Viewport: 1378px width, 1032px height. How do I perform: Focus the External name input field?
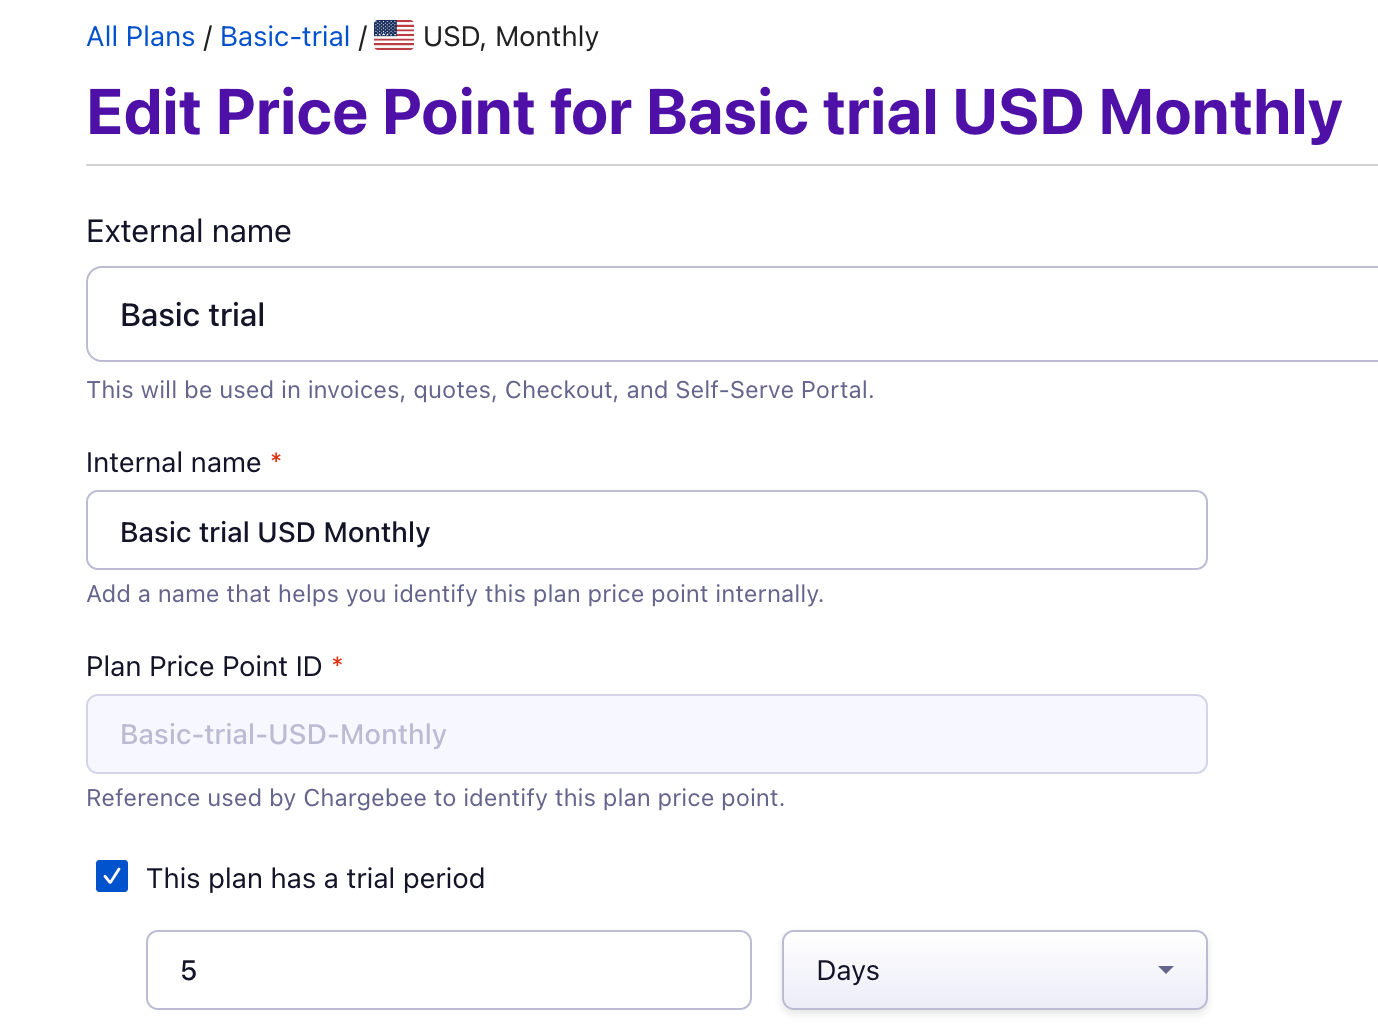tap(732, 314)
